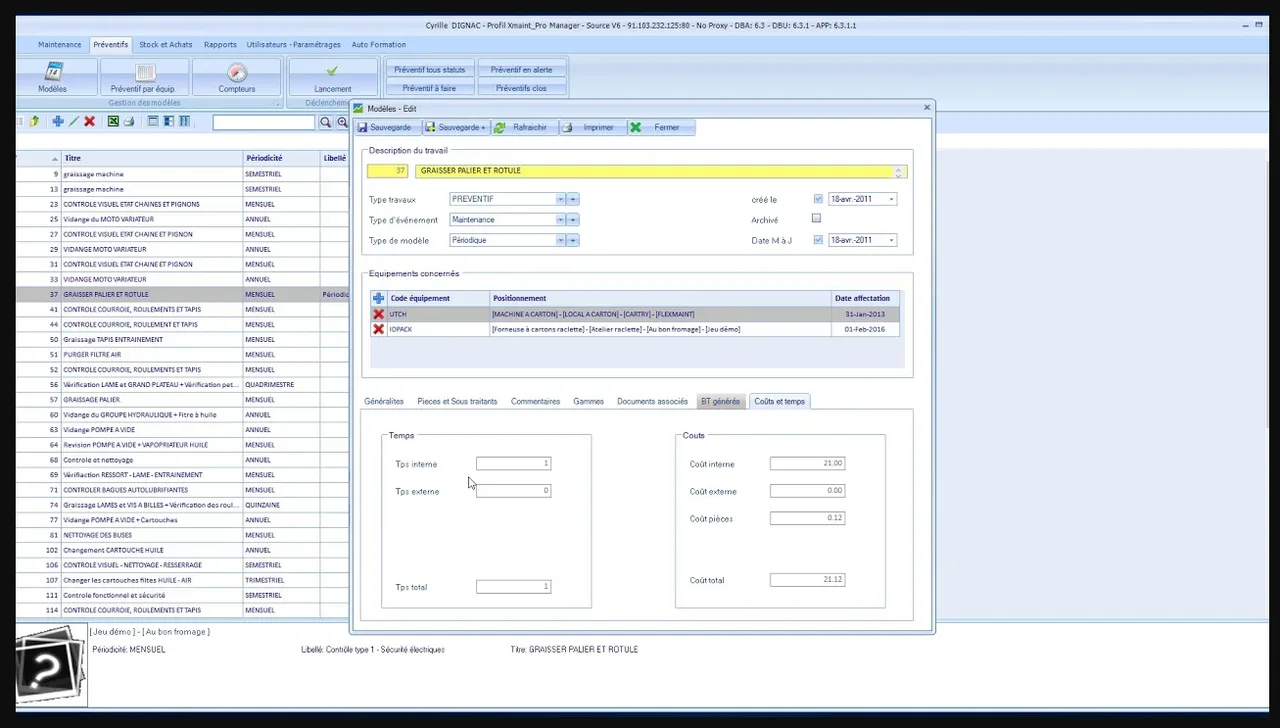
Task: Open the Documents associés tab
Action: click(652, 401)
